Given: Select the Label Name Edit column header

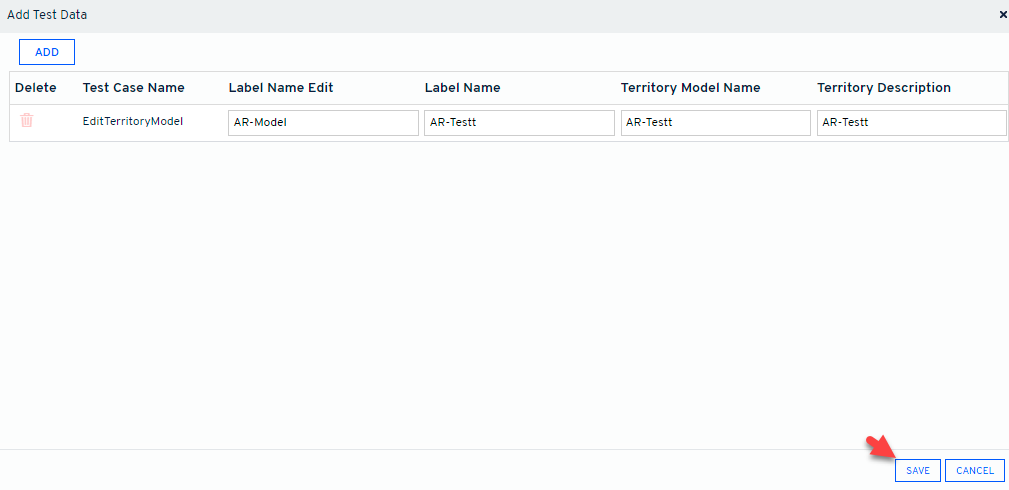Looking at the screenshot, I should tap(281, 88).
